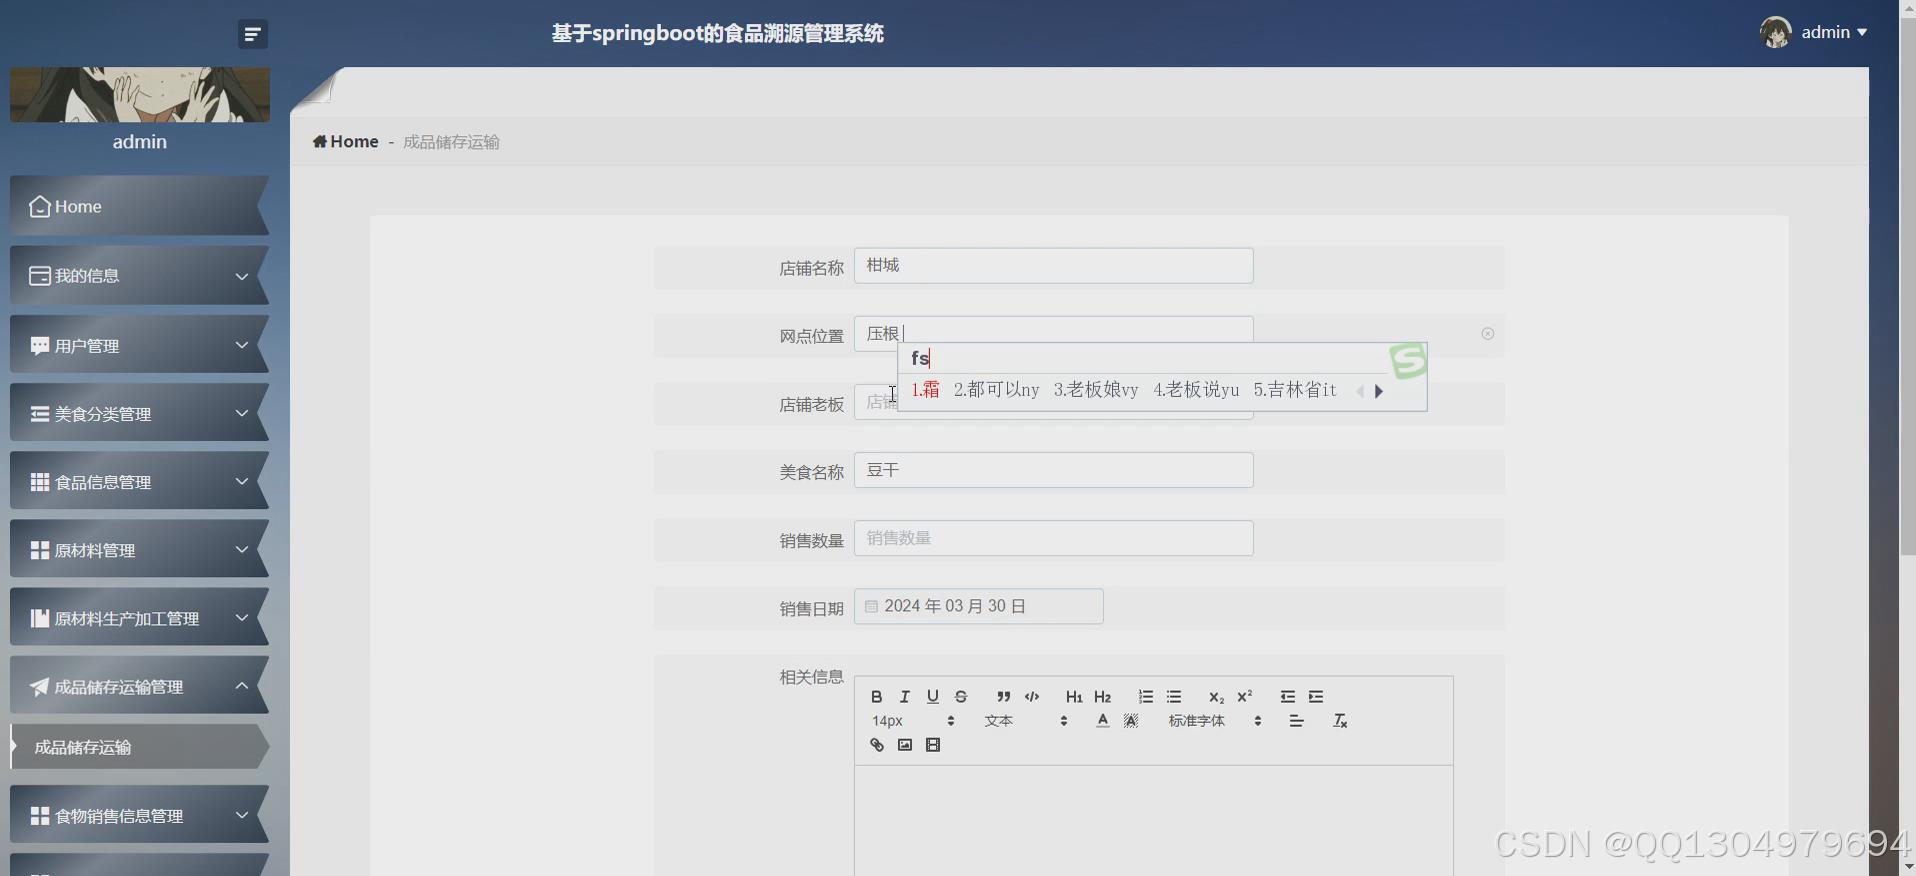
Task: Insert a blockquote in the editor
Action: [x=1003, y=697]
